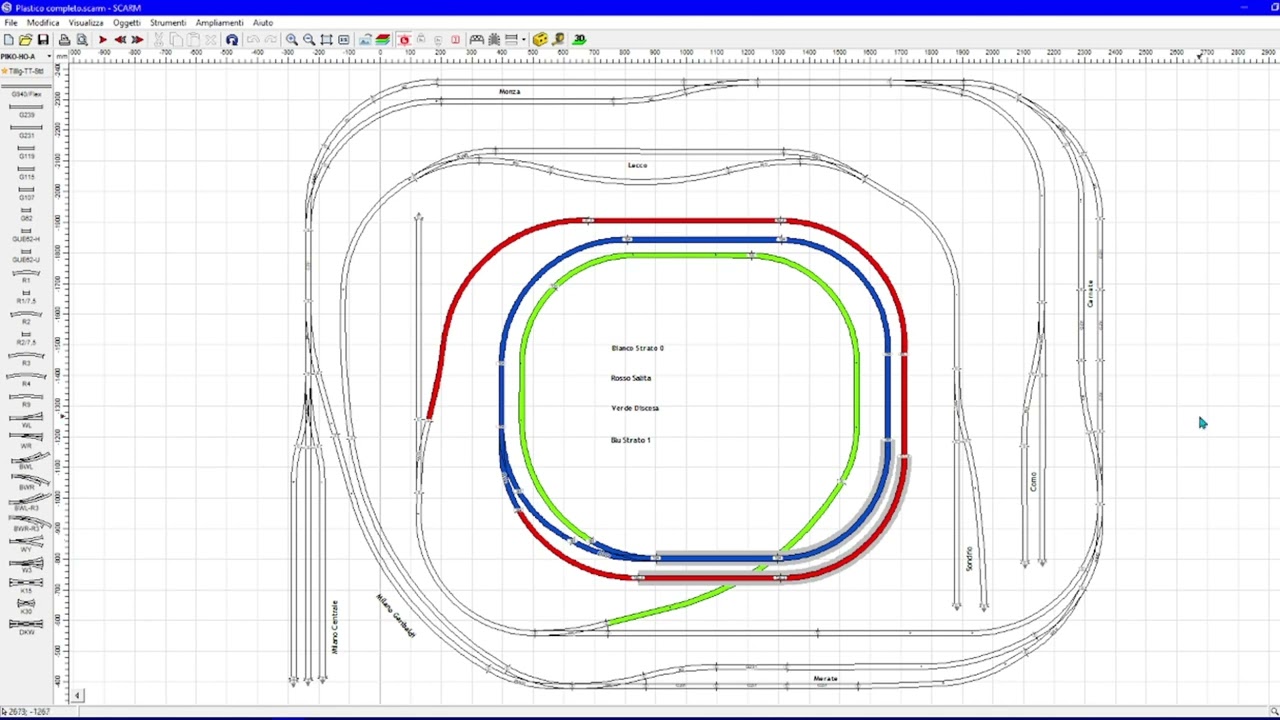This screenshot has width=1280, height=720.
Task: Select the R9 curved track
Action: coord(26,400)
